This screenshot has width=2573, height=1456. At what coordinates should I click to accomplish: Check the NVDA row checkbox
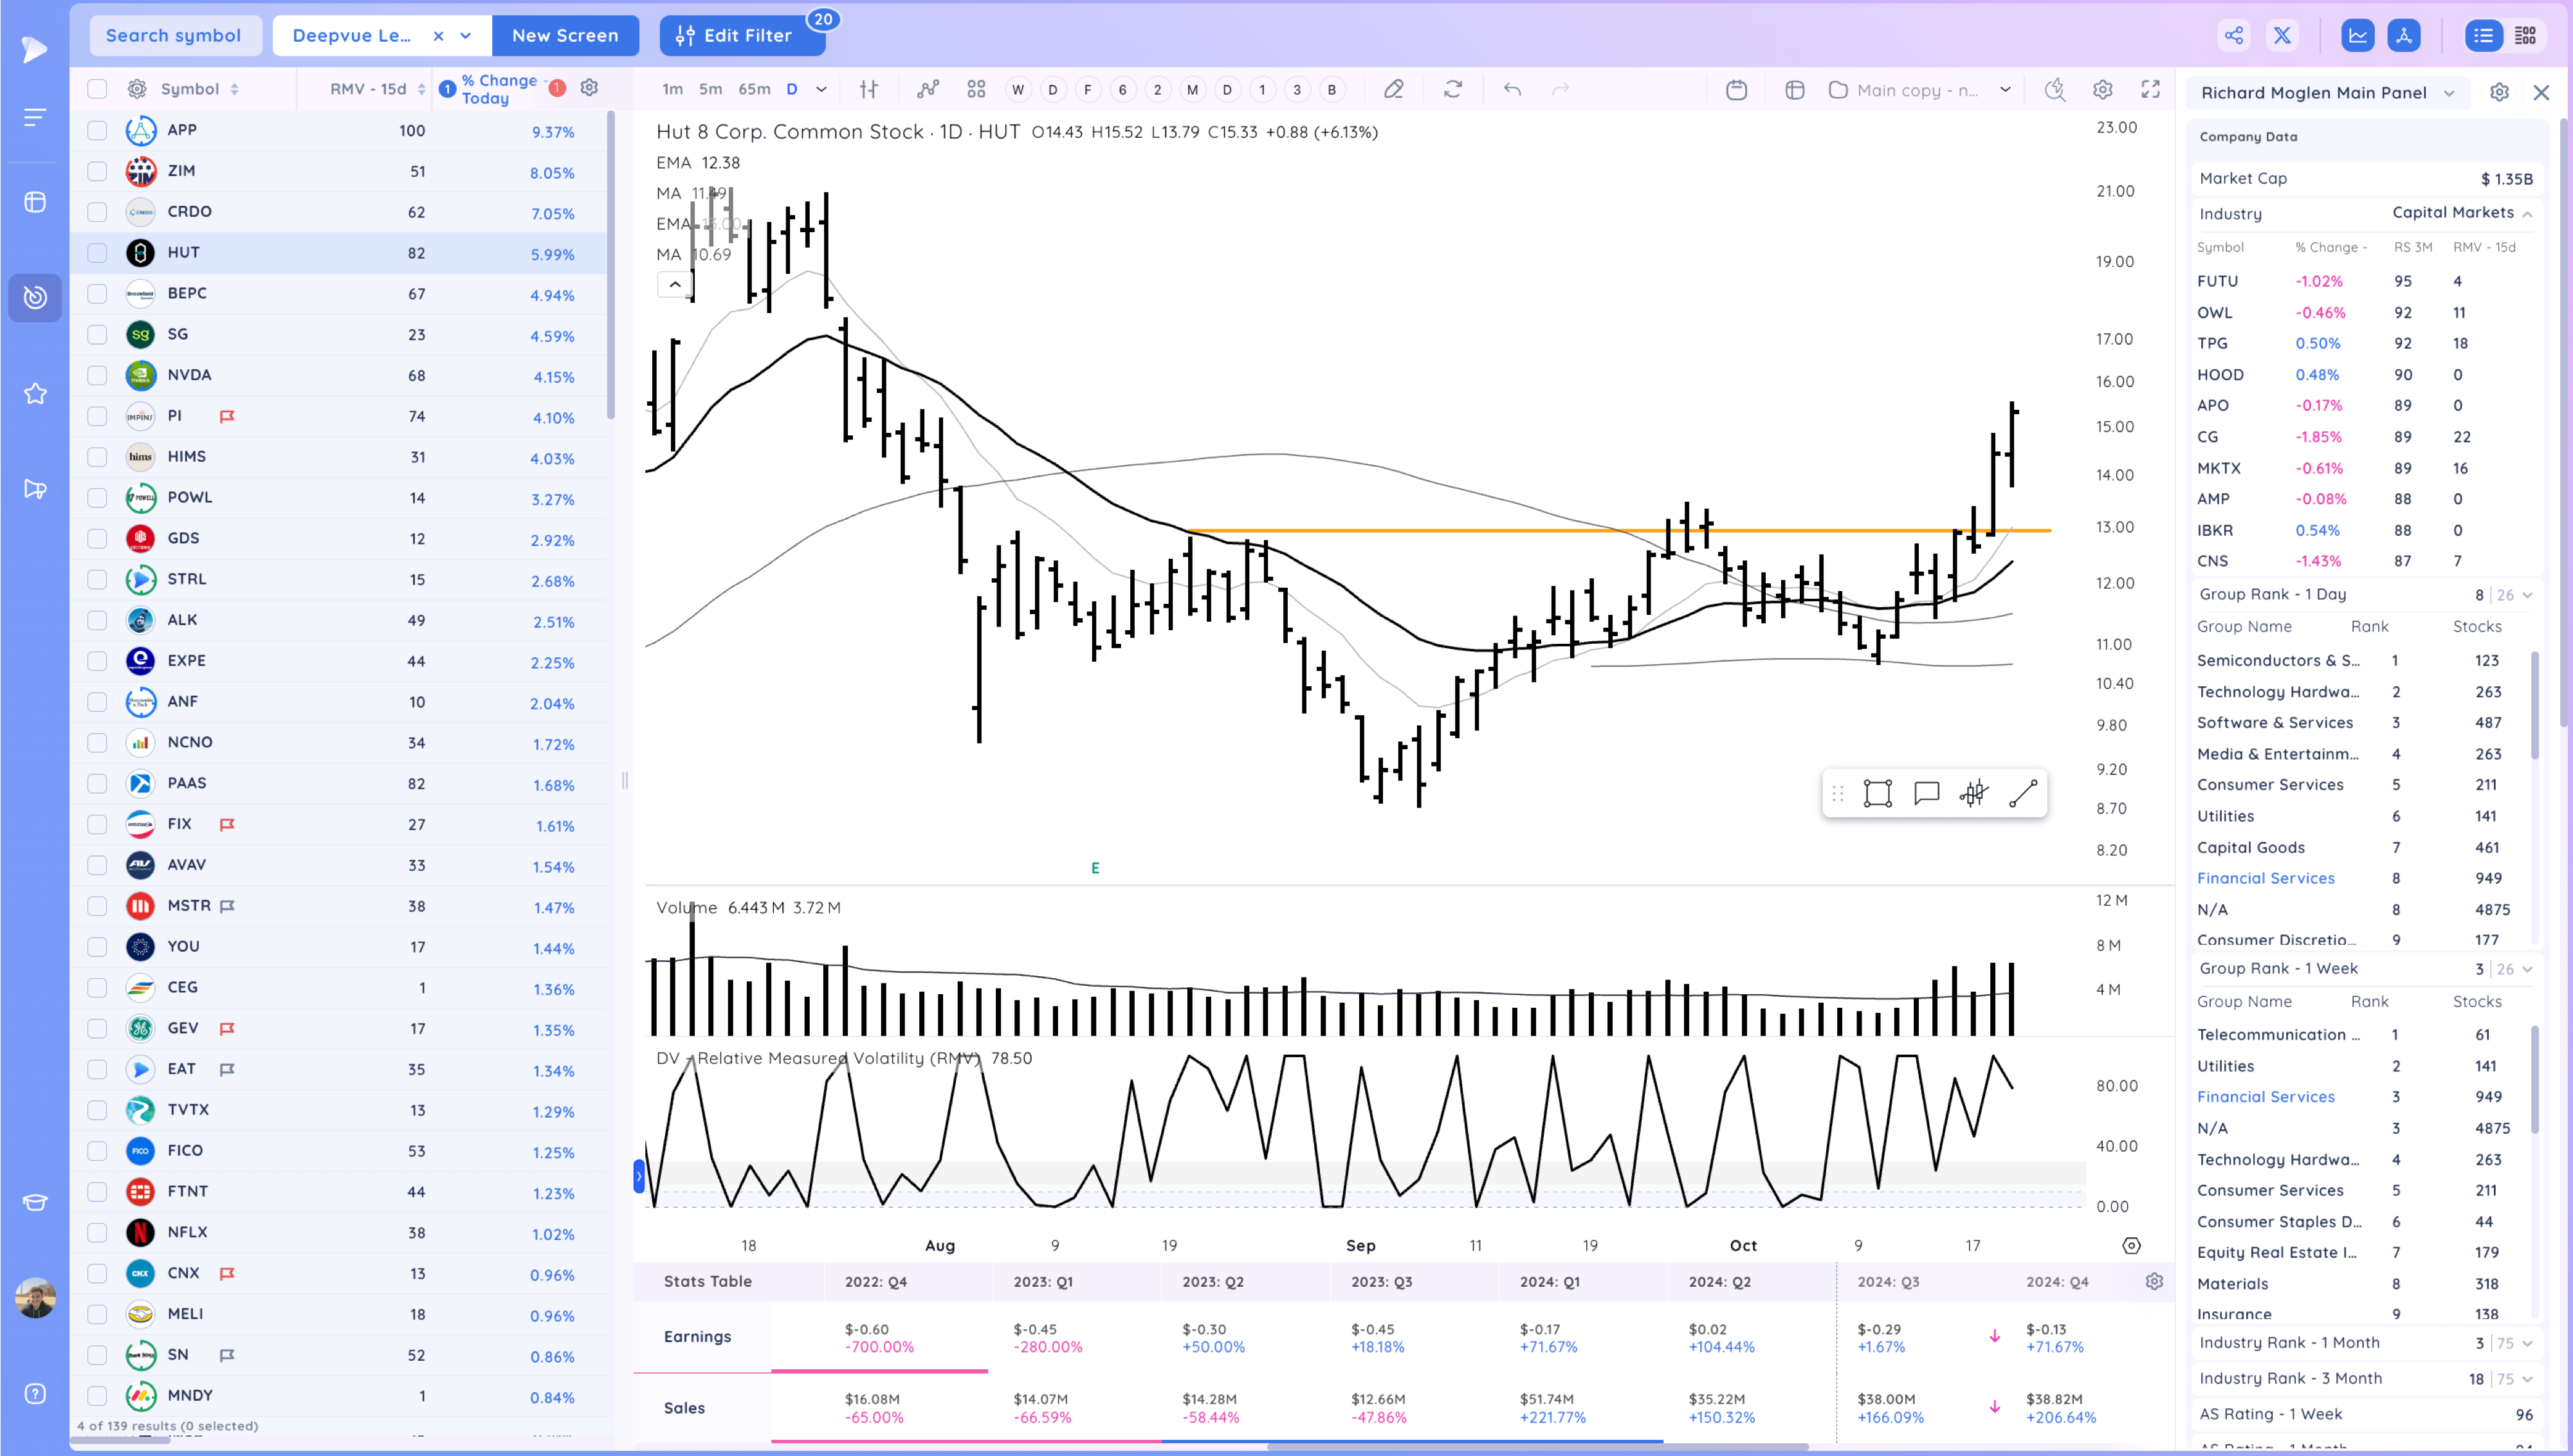click(x=97, y=375)
